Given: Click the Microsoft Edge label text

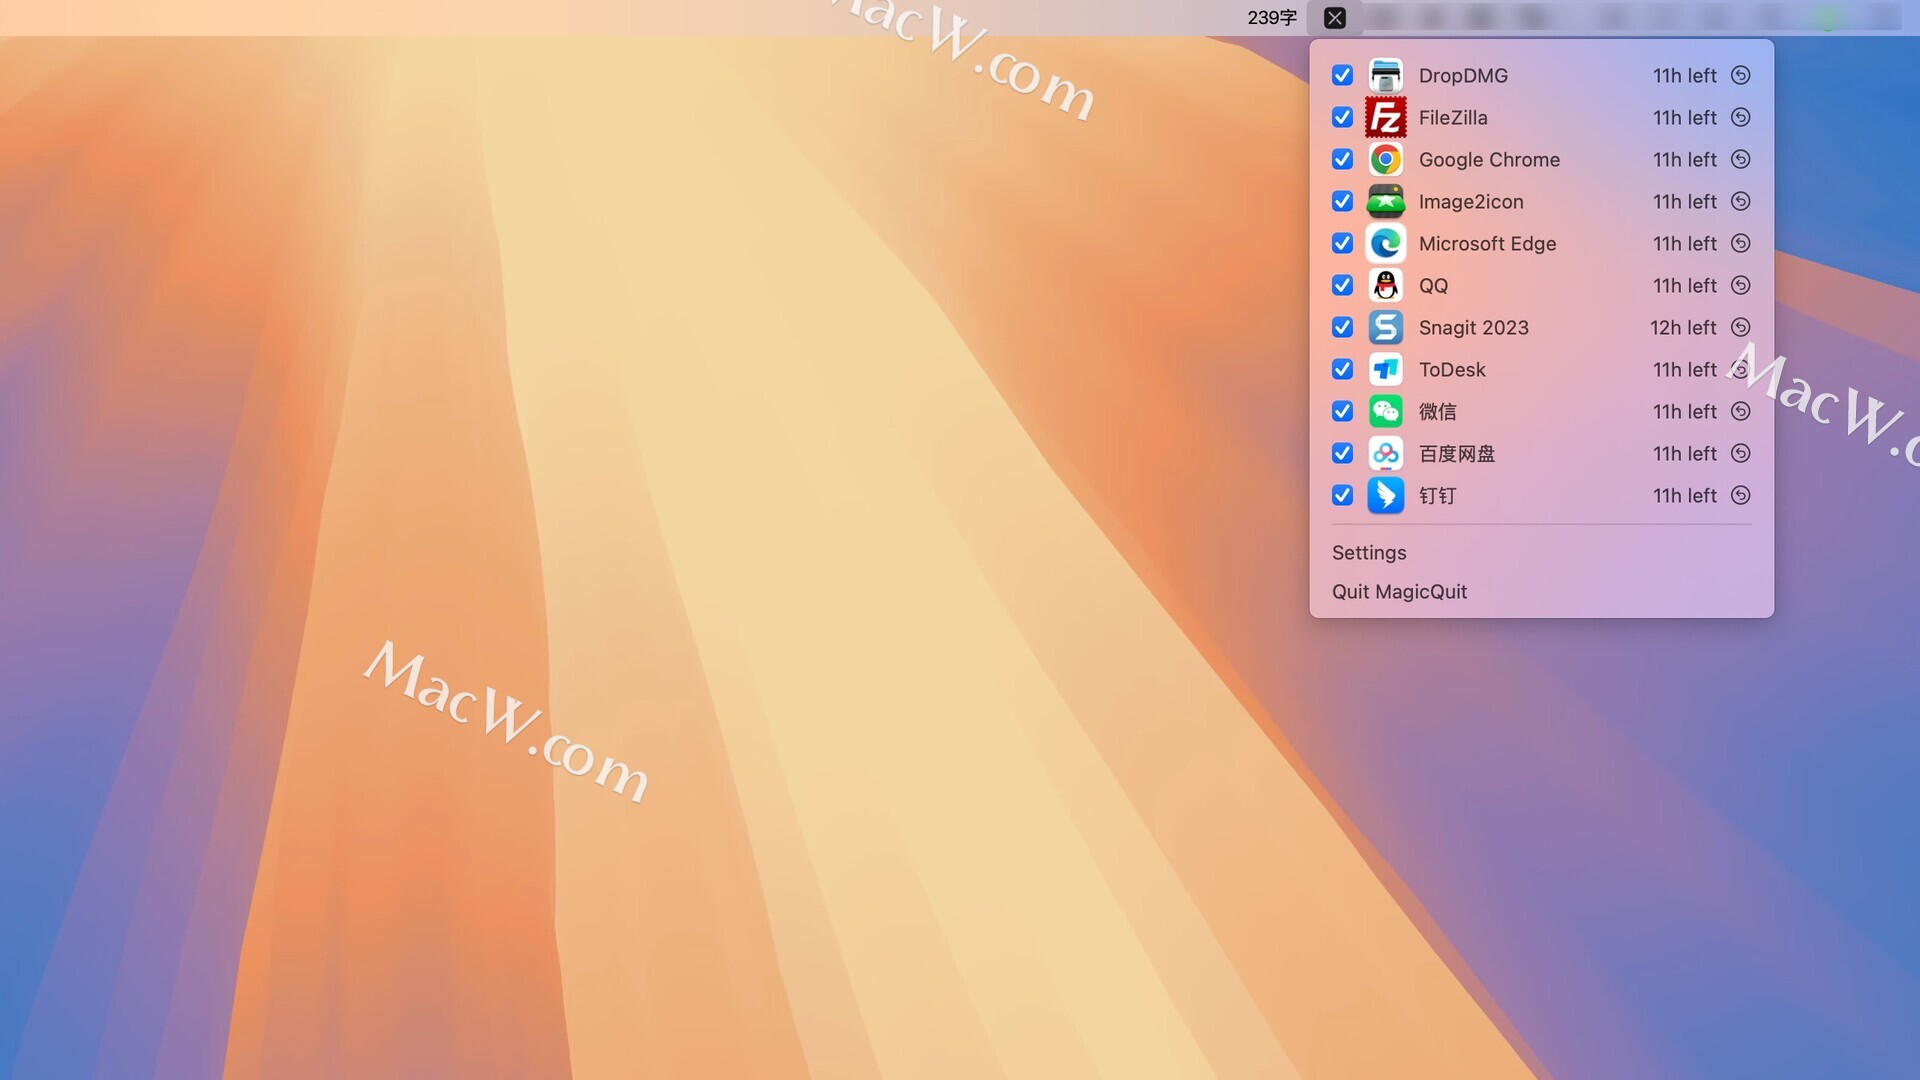Looking at the screenshot, I should click(1487, 244).
